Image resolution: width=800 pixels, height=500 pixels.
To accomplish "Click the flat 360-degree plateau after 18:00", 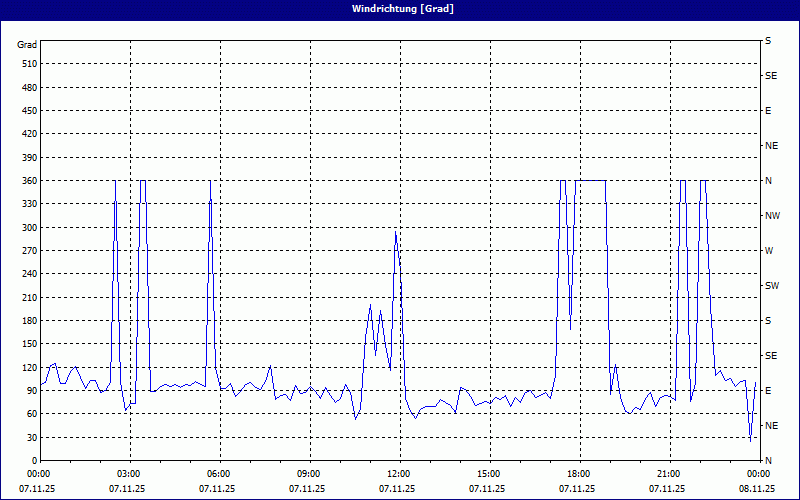I will tap(592, 181).
